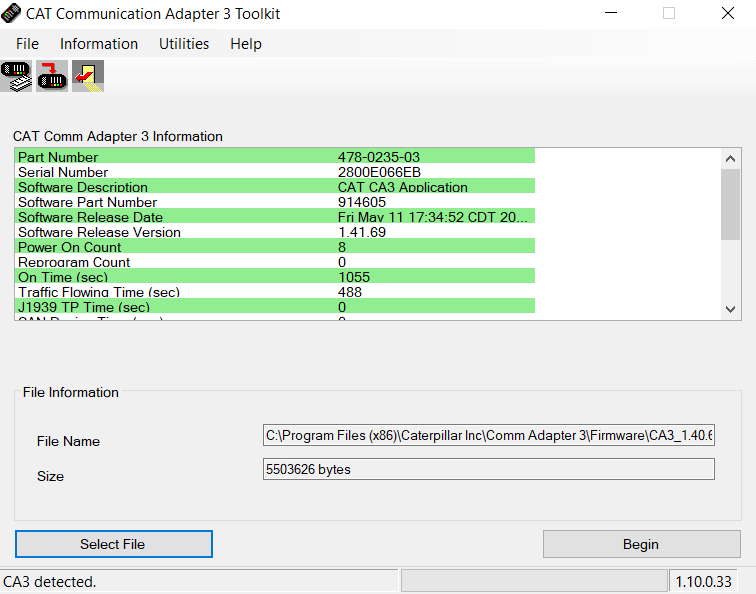The image size is (756, 594).
Task: Click the progress bar in status bar
Action: coord(534,581)
